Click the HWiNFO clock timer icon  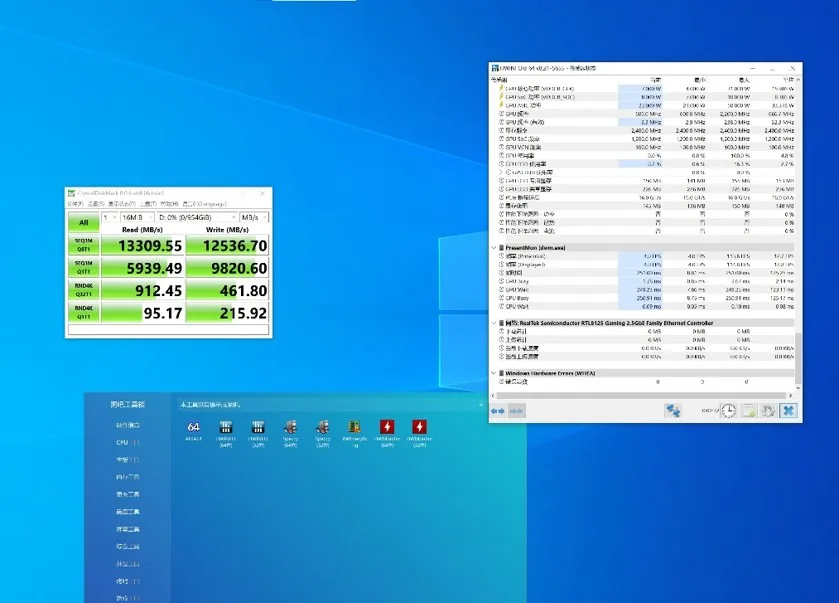730,411
